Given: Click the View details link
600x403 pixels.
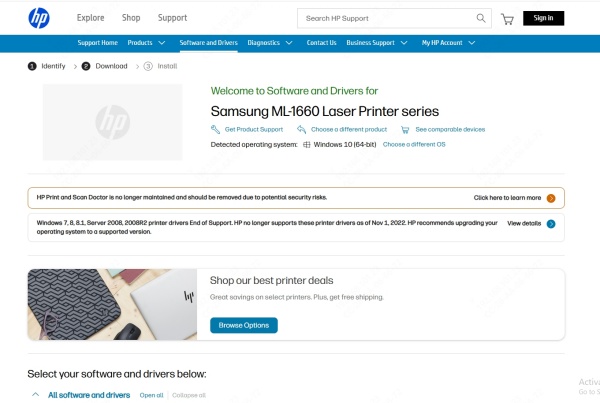Looking at the screenshot, I should (x=524, y=224).
